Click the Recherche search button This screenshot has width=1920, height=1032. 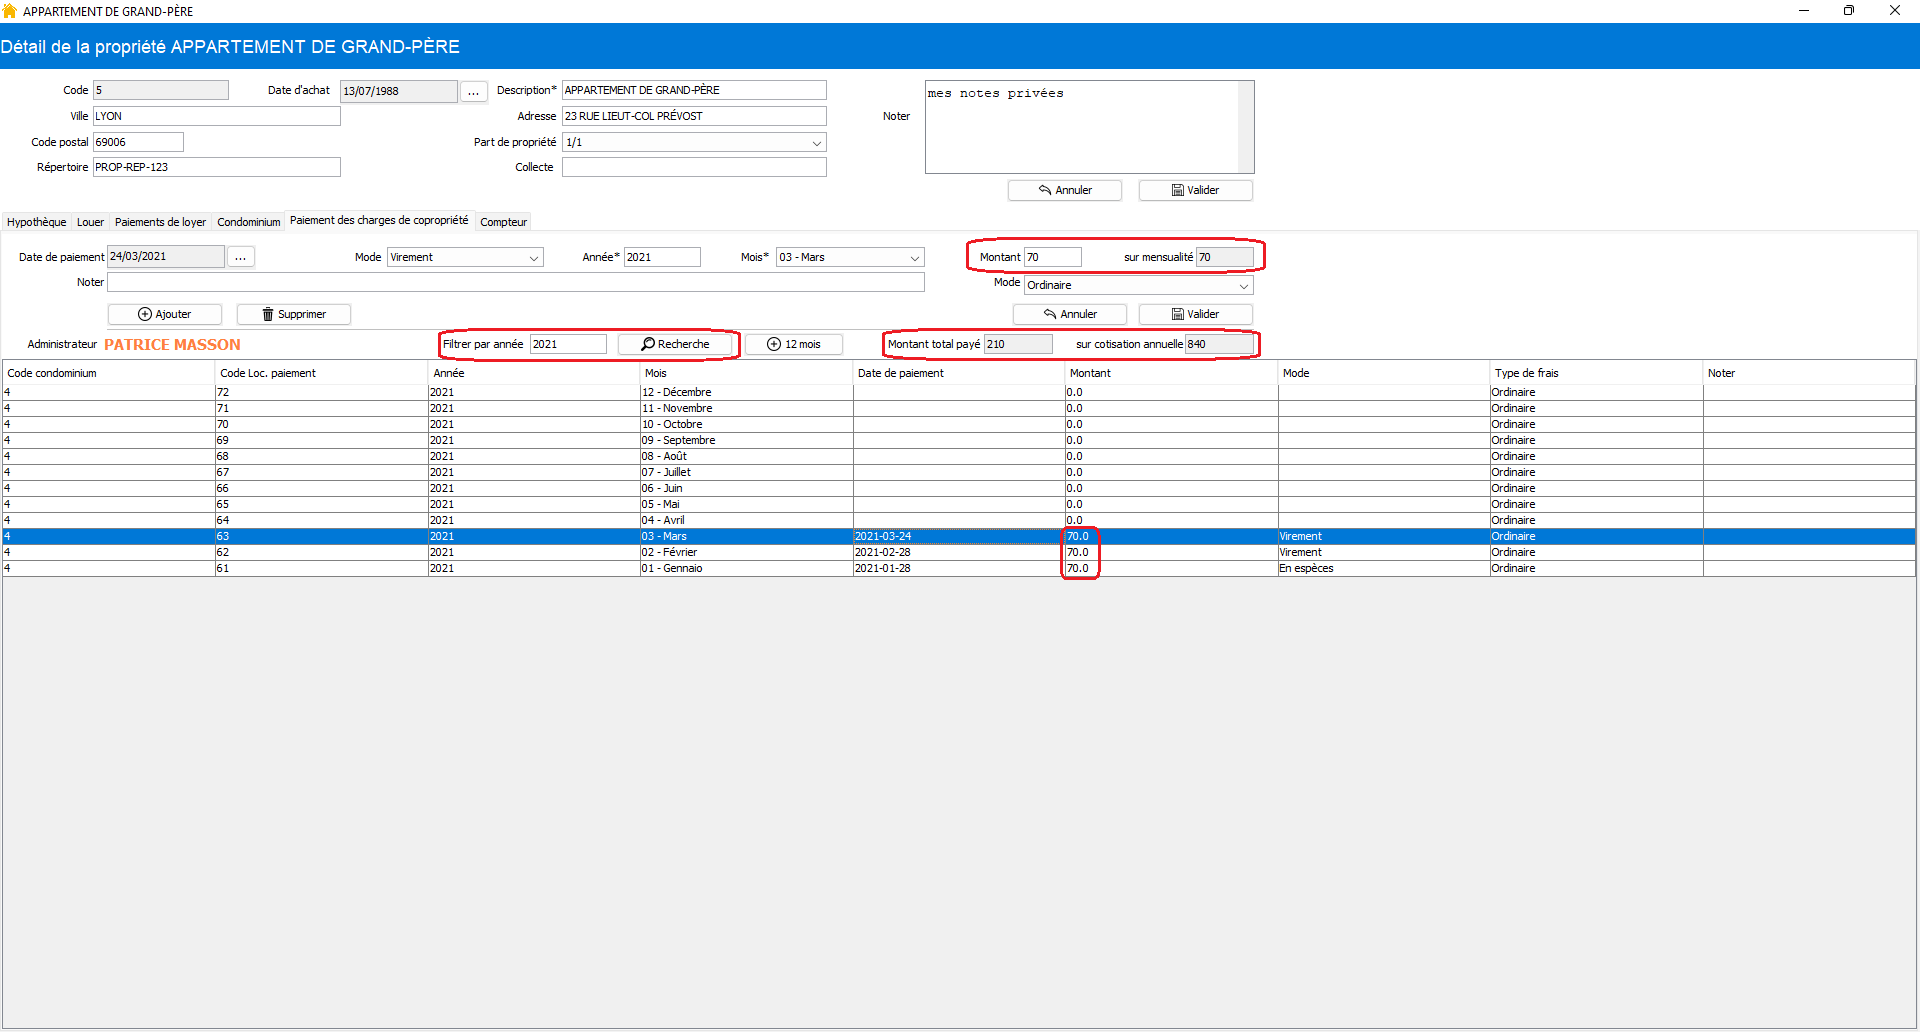coord(675,344)
